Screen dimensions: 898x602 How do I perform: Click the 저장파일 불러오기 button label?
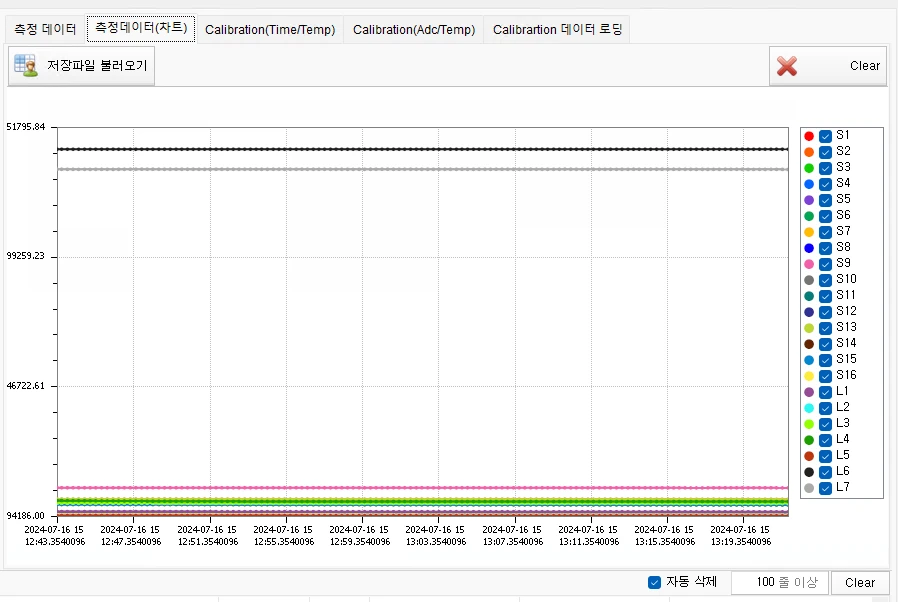click(97, 66)
